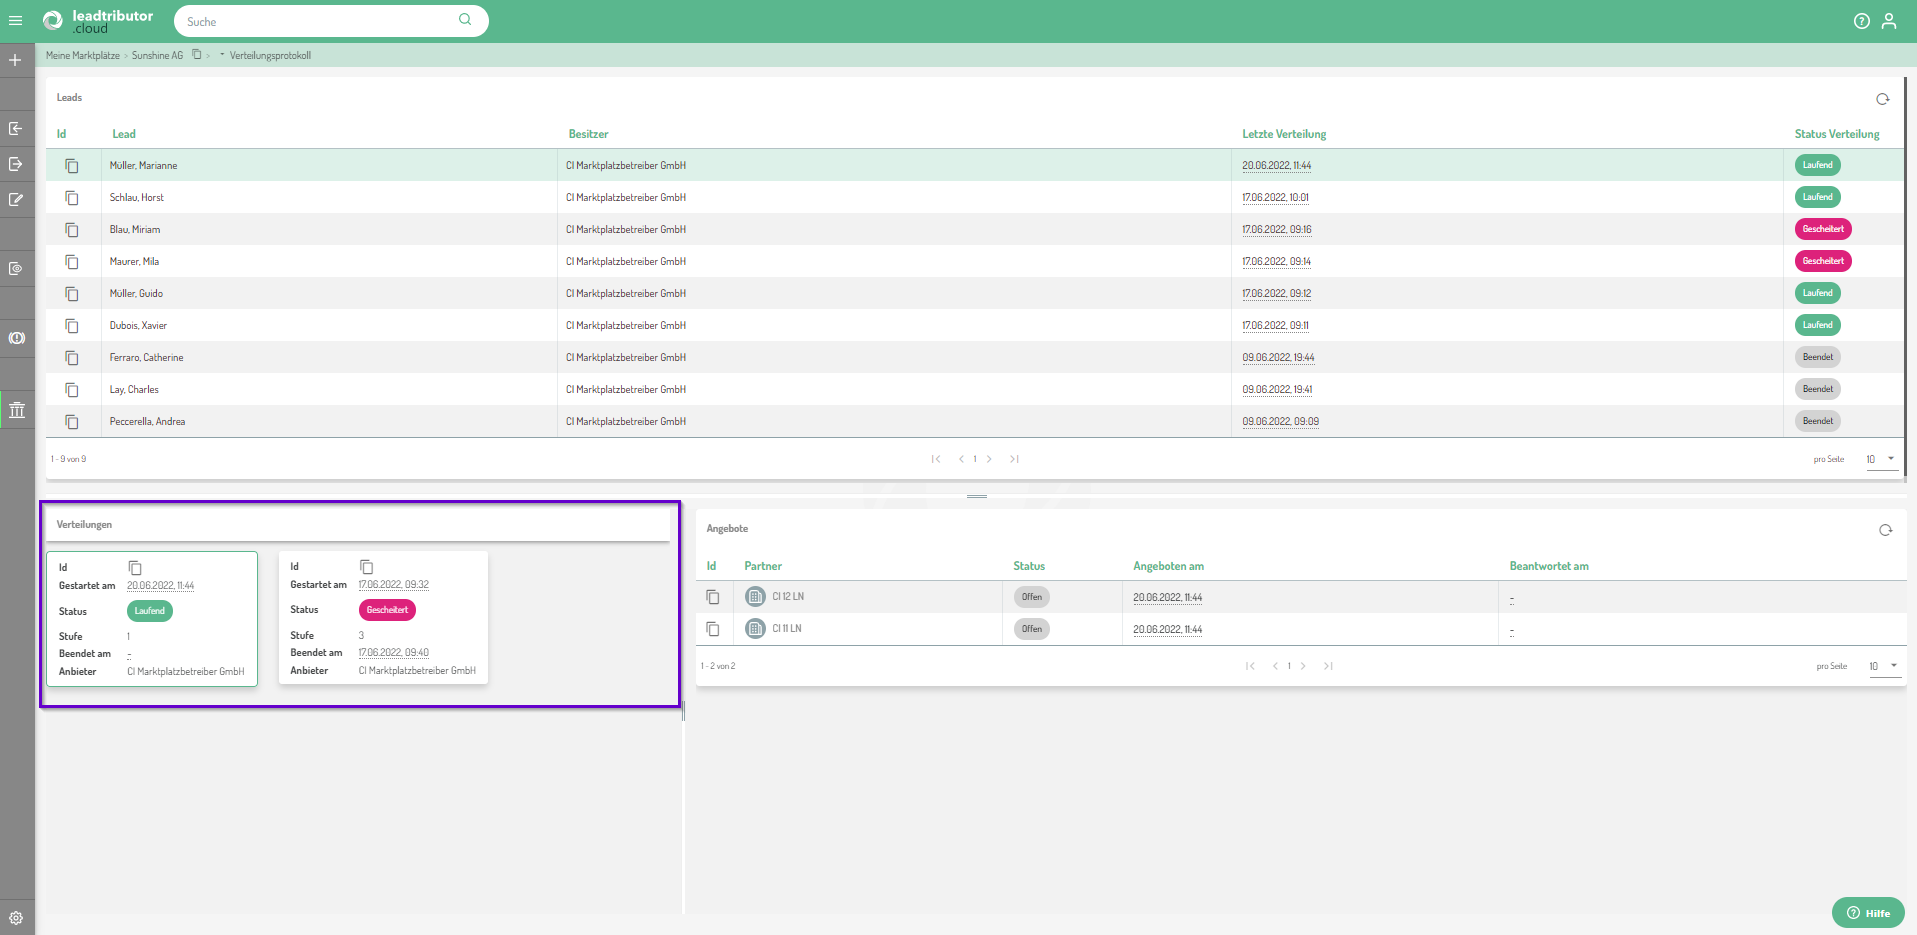The image size is (1917, 935).
Task: Refresh the Leads table
Action: coord(1882,99)
